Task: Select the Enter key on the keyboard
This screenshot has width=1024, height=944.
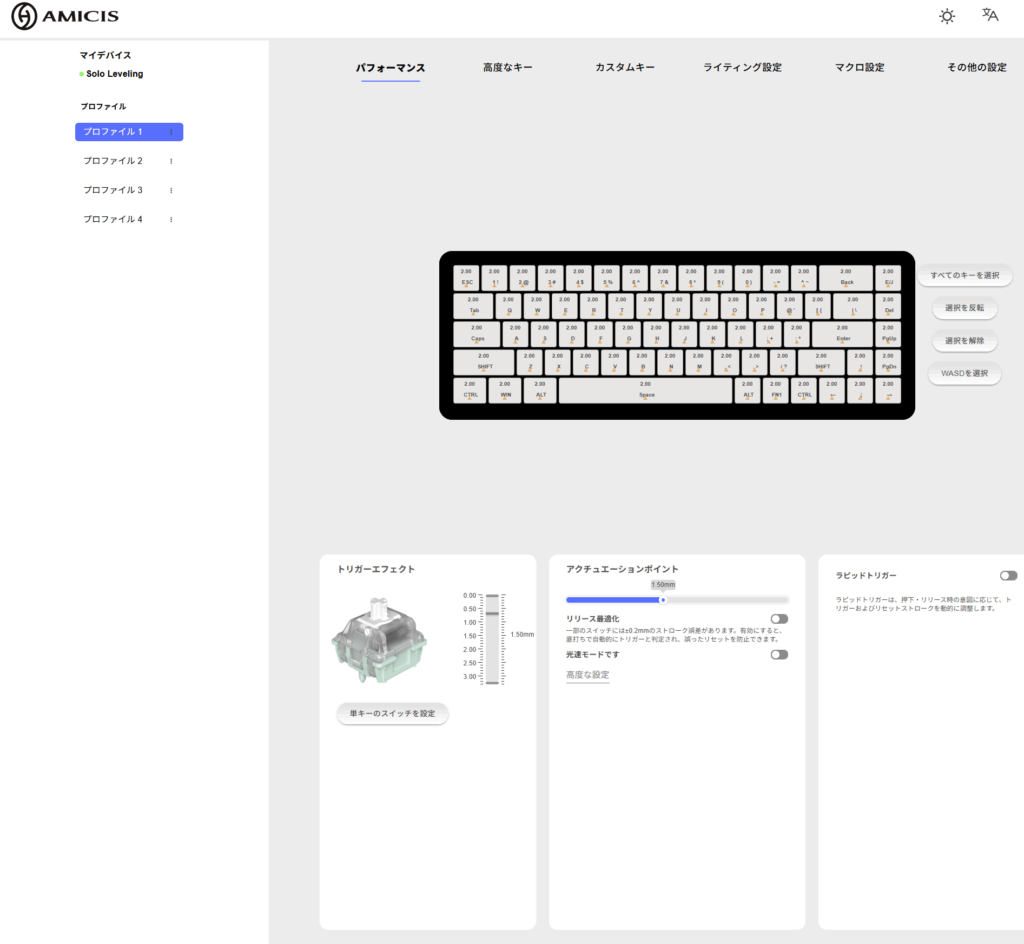Action: pos(844,334)
